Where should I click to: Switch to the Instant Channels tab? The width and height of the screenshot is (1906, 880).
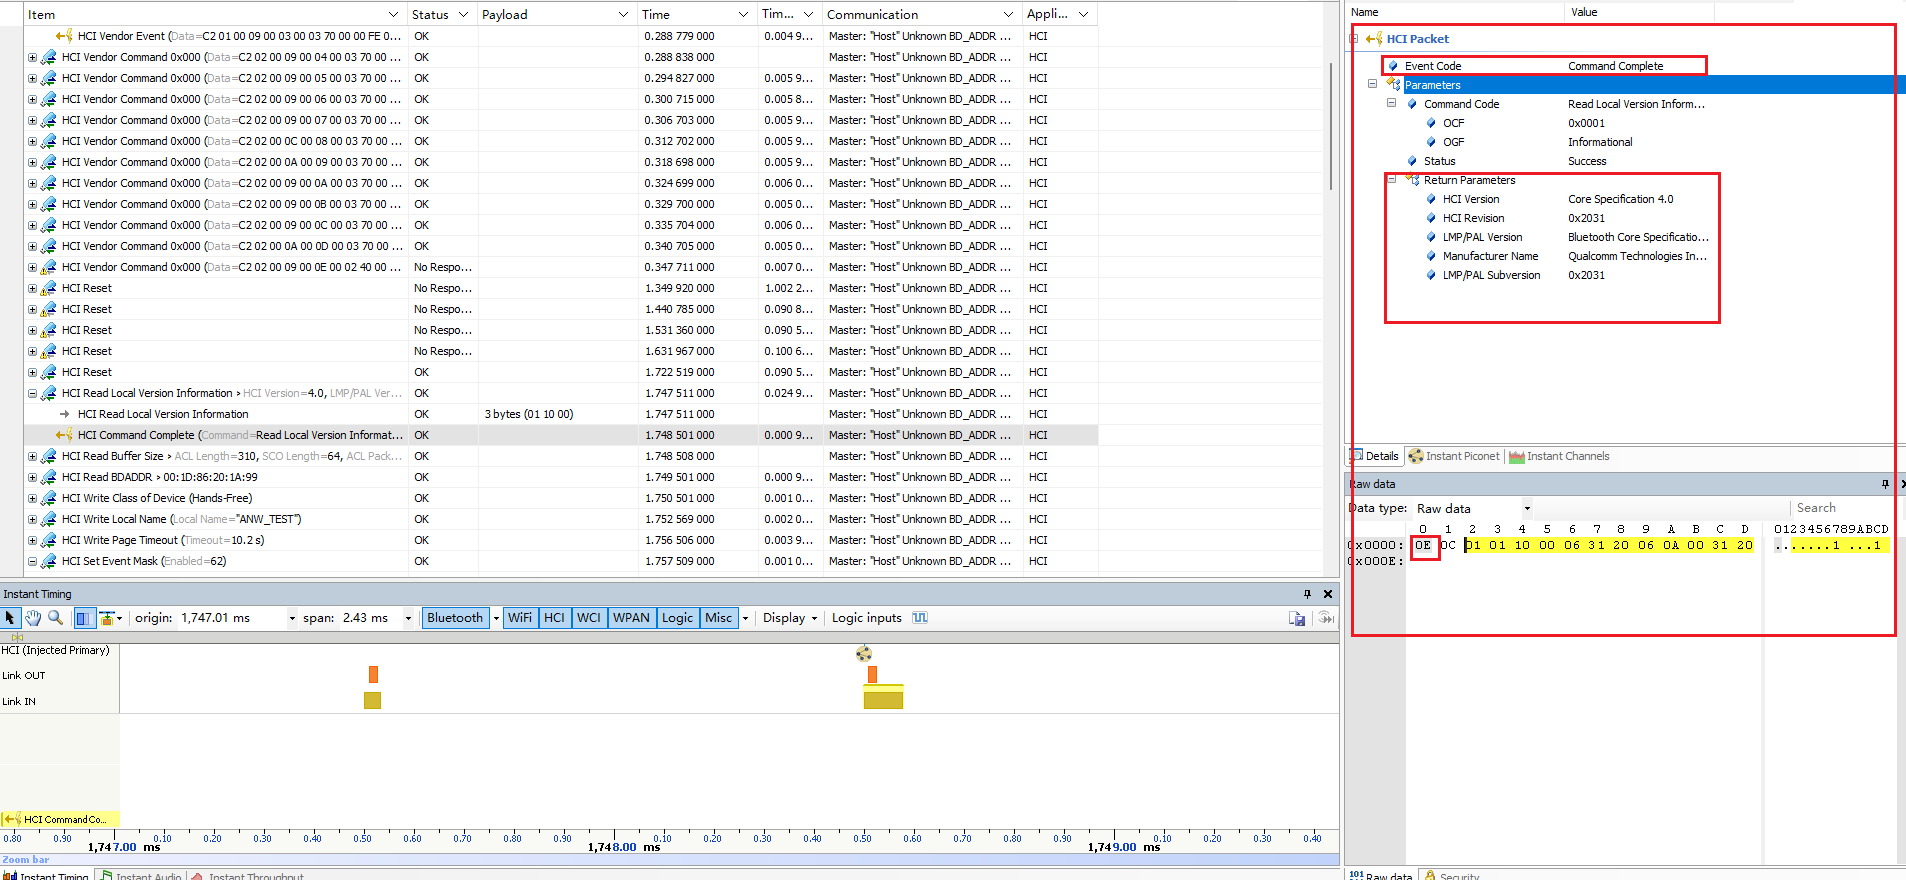[x=1559, y=456]
